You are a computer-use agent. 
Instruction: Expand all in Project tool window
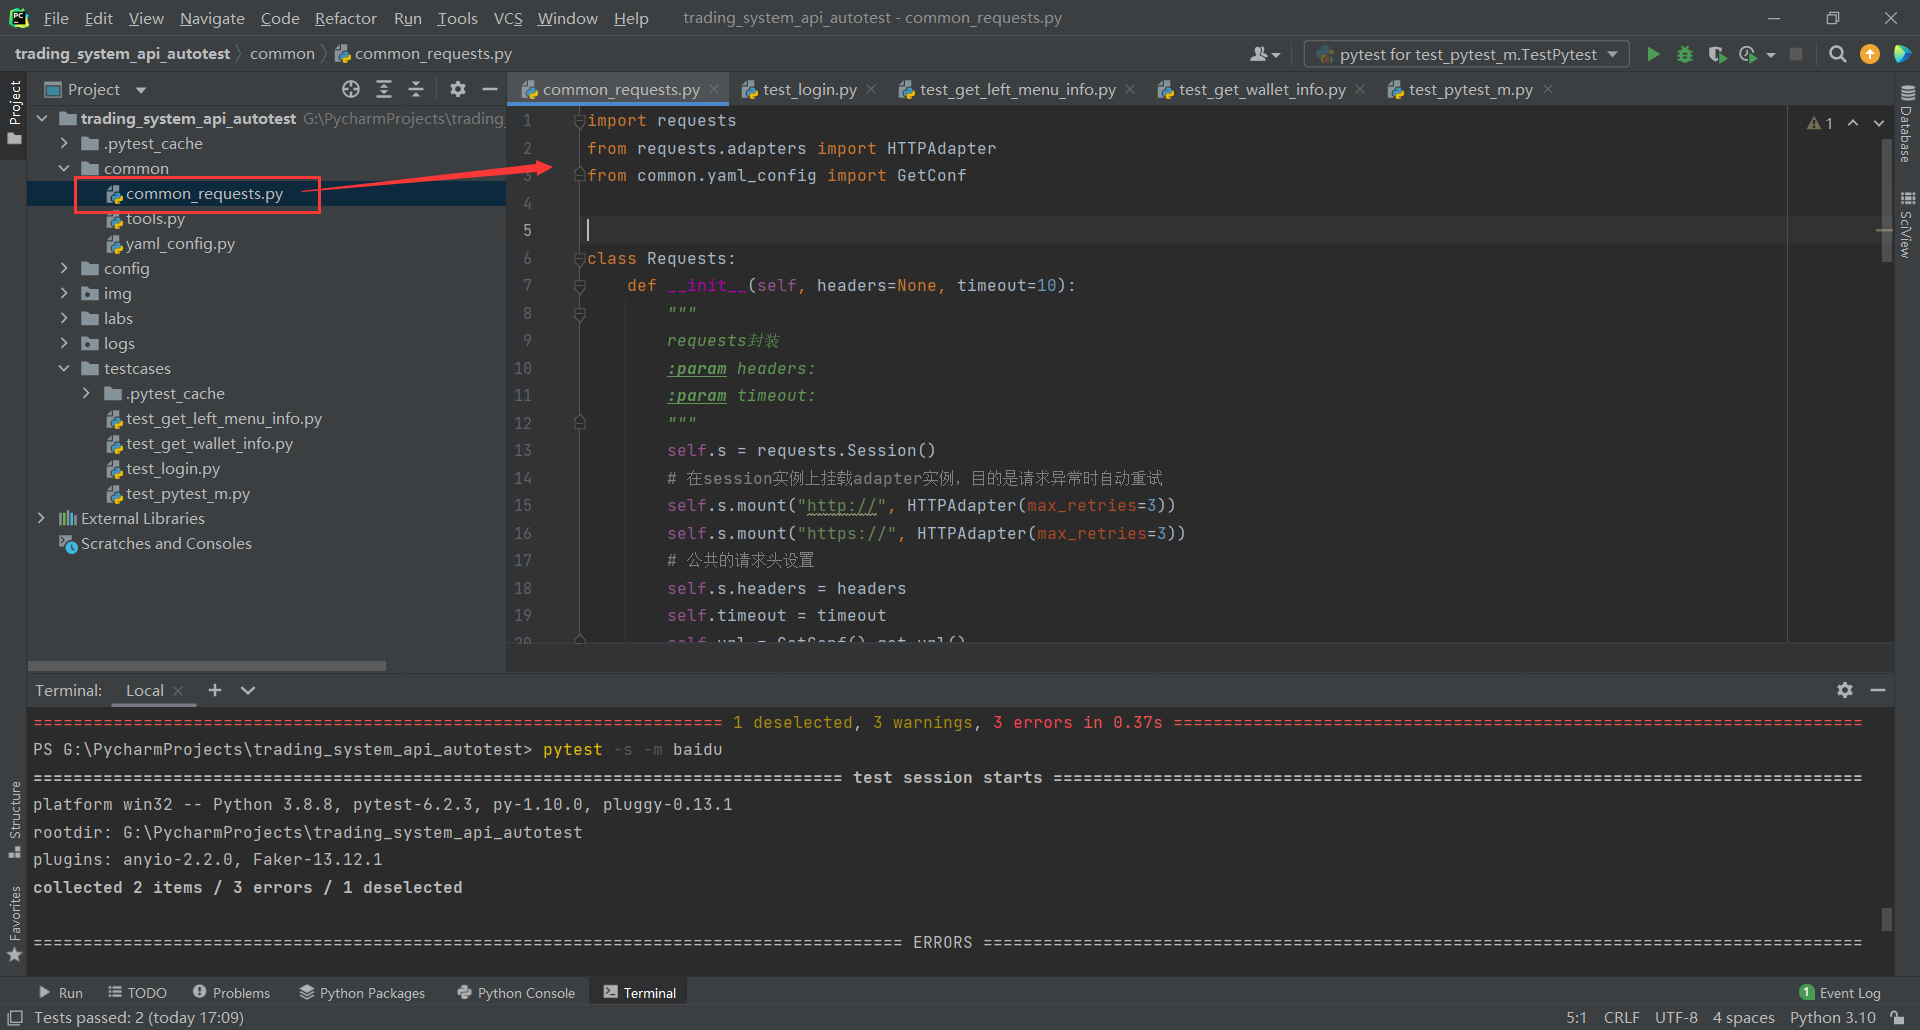pyautogui.click(x=384, y=89)
